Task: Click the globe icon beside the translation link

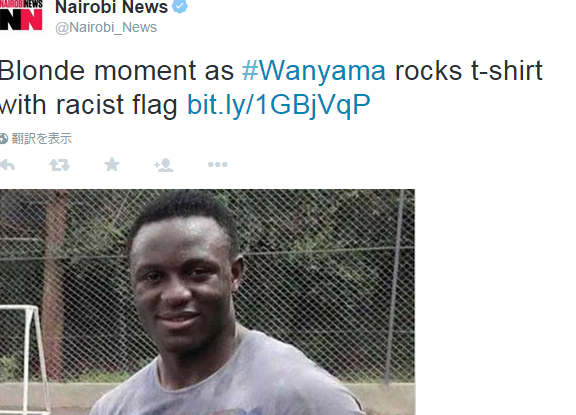Action: coord(3,139)
